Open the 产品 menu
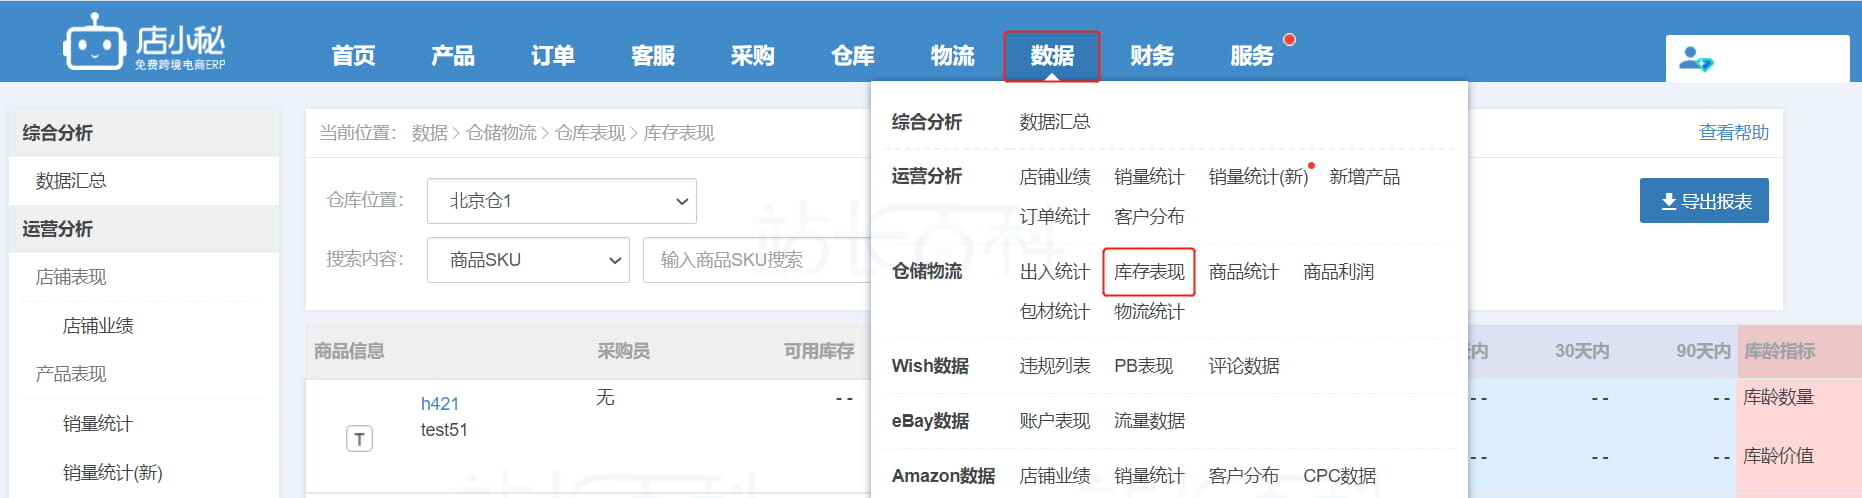Viewport: 1862px width, 498px height. [x=453, y=56]
